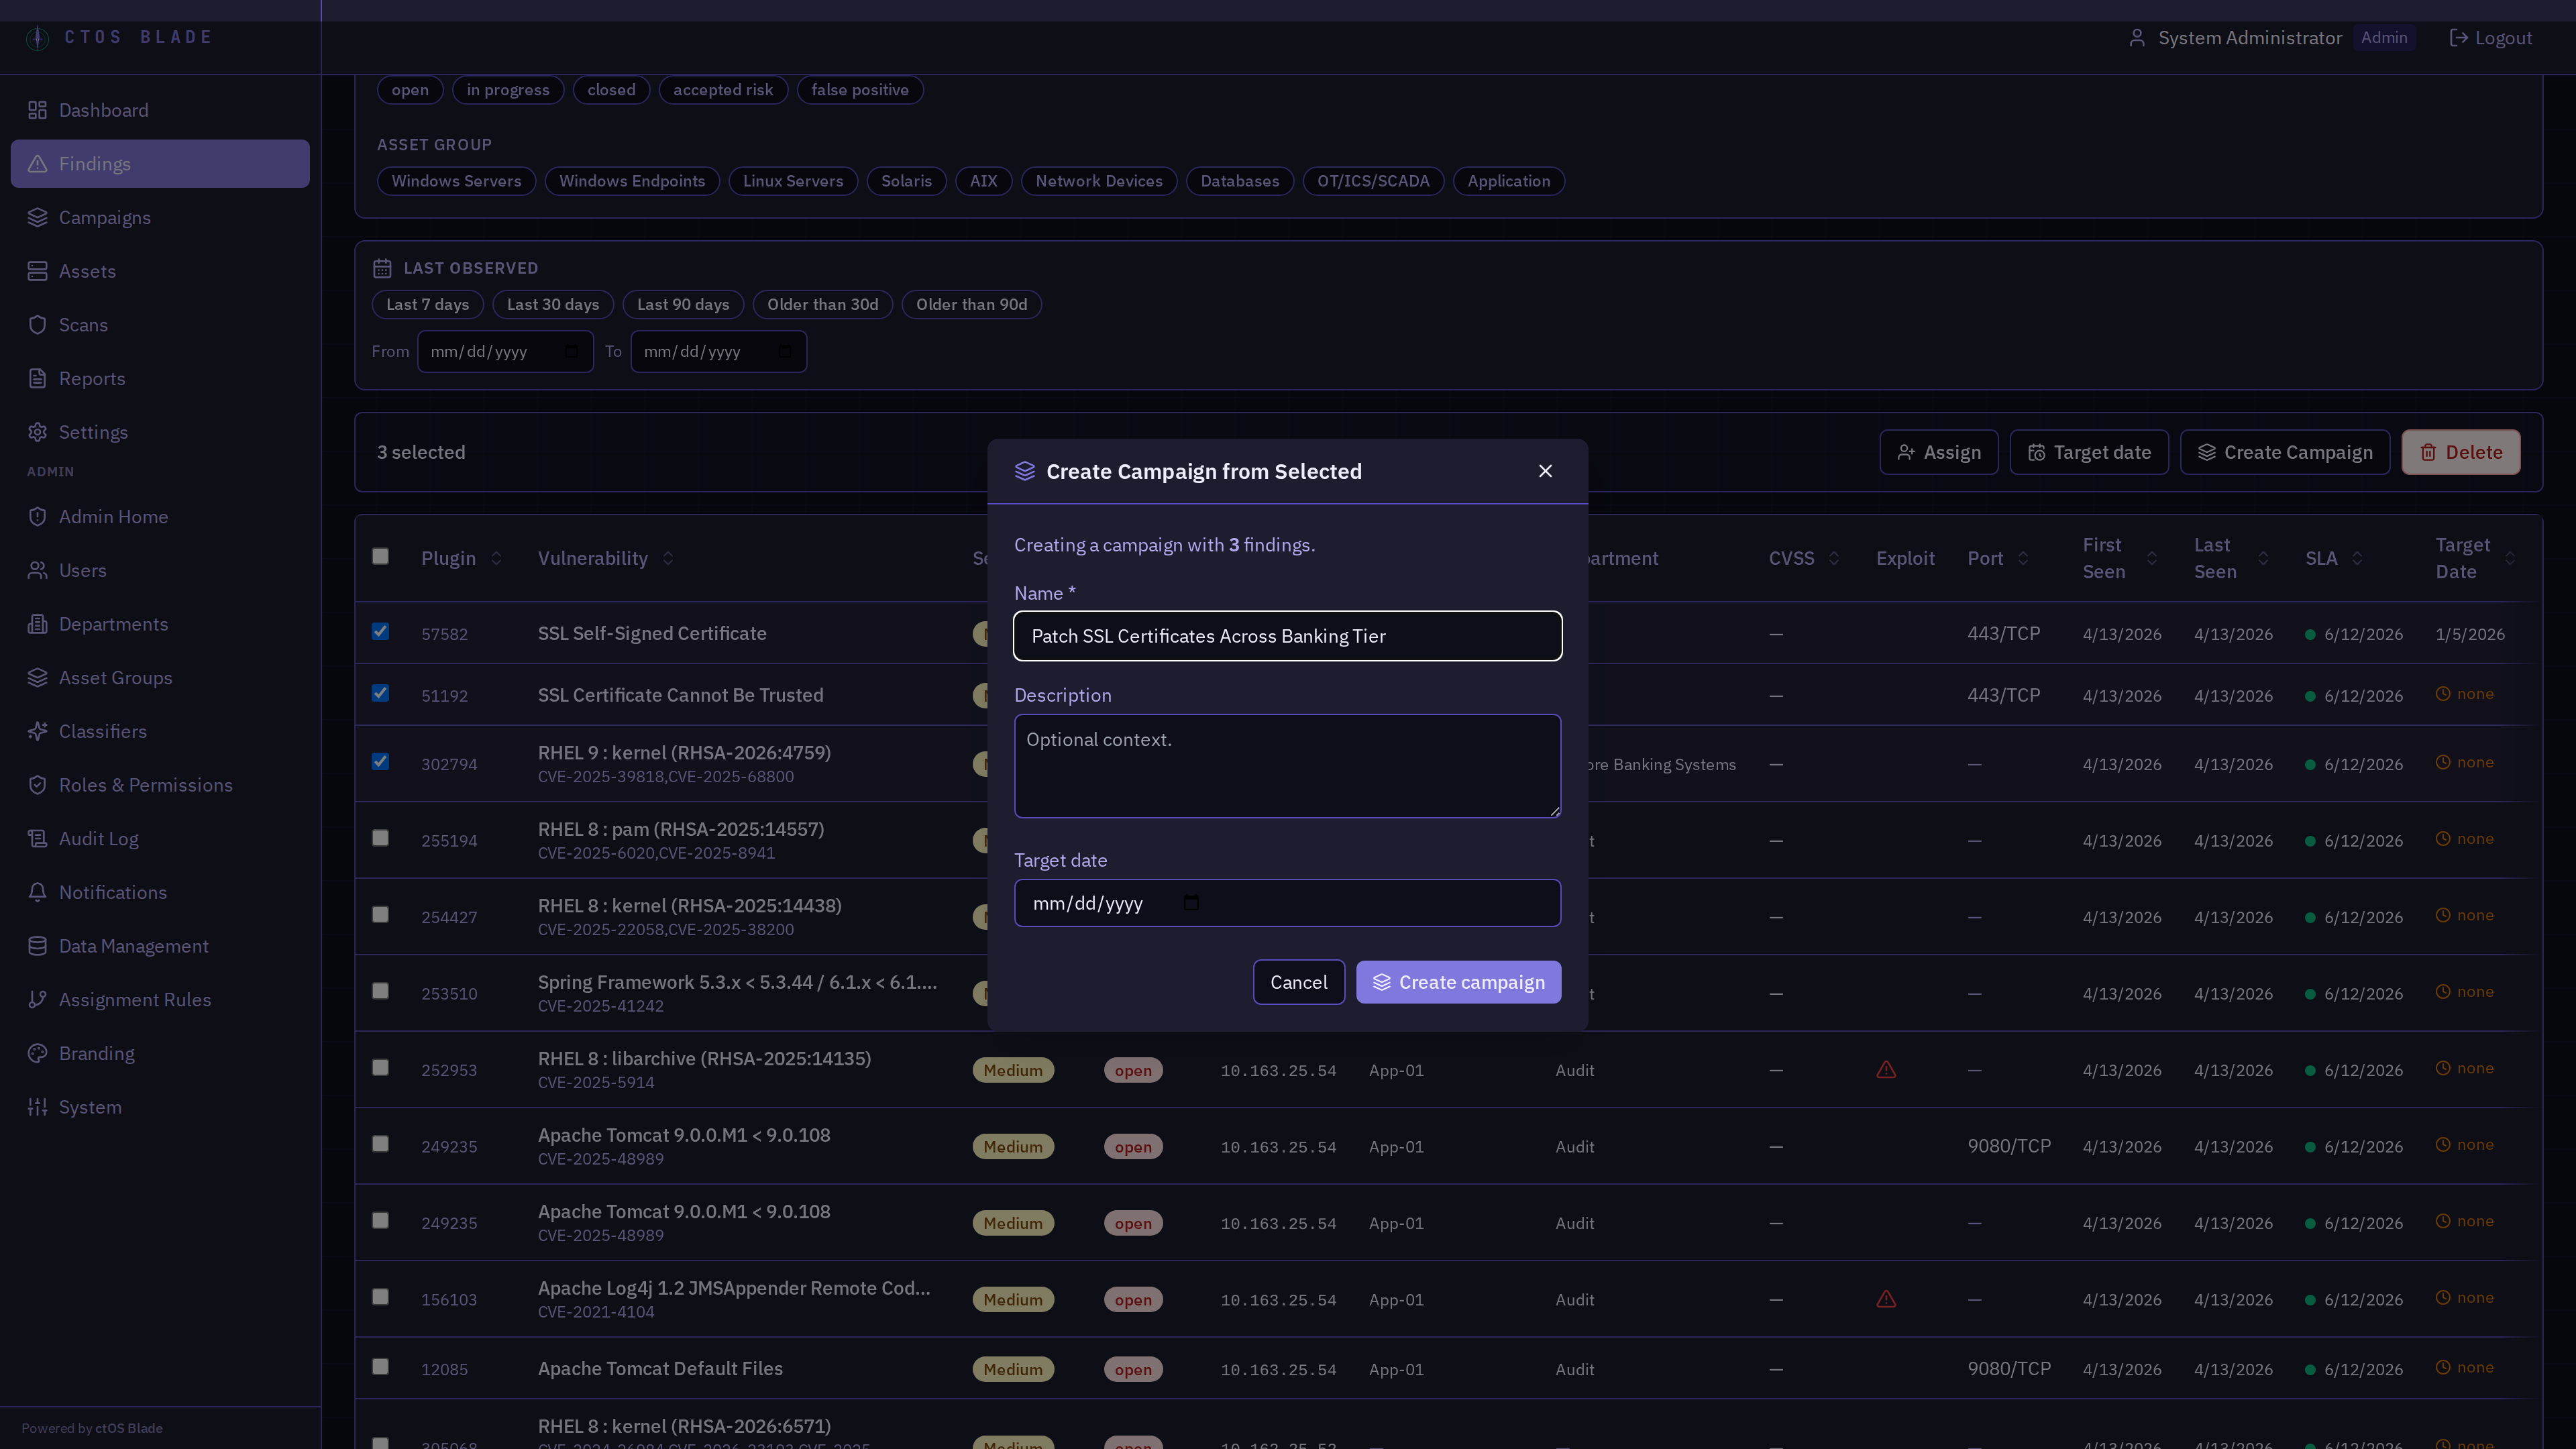Filter status by accepted risk
Image resolution: width=2576 pixels, height=1449 pixels.
[x=723, y=90]
